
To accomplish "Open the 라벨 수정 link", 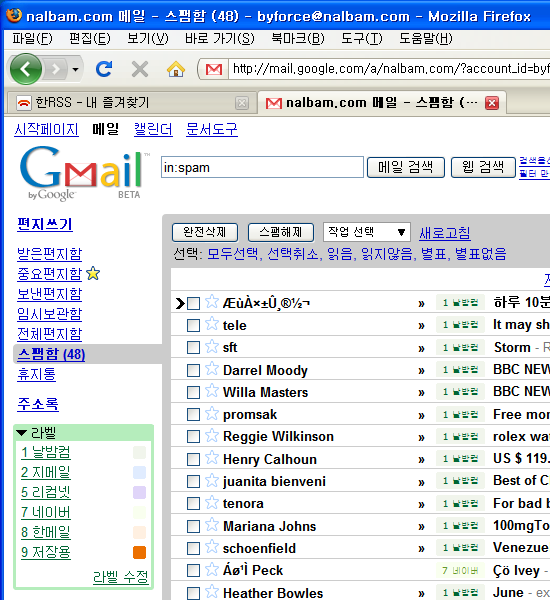I will pos(121,577).
